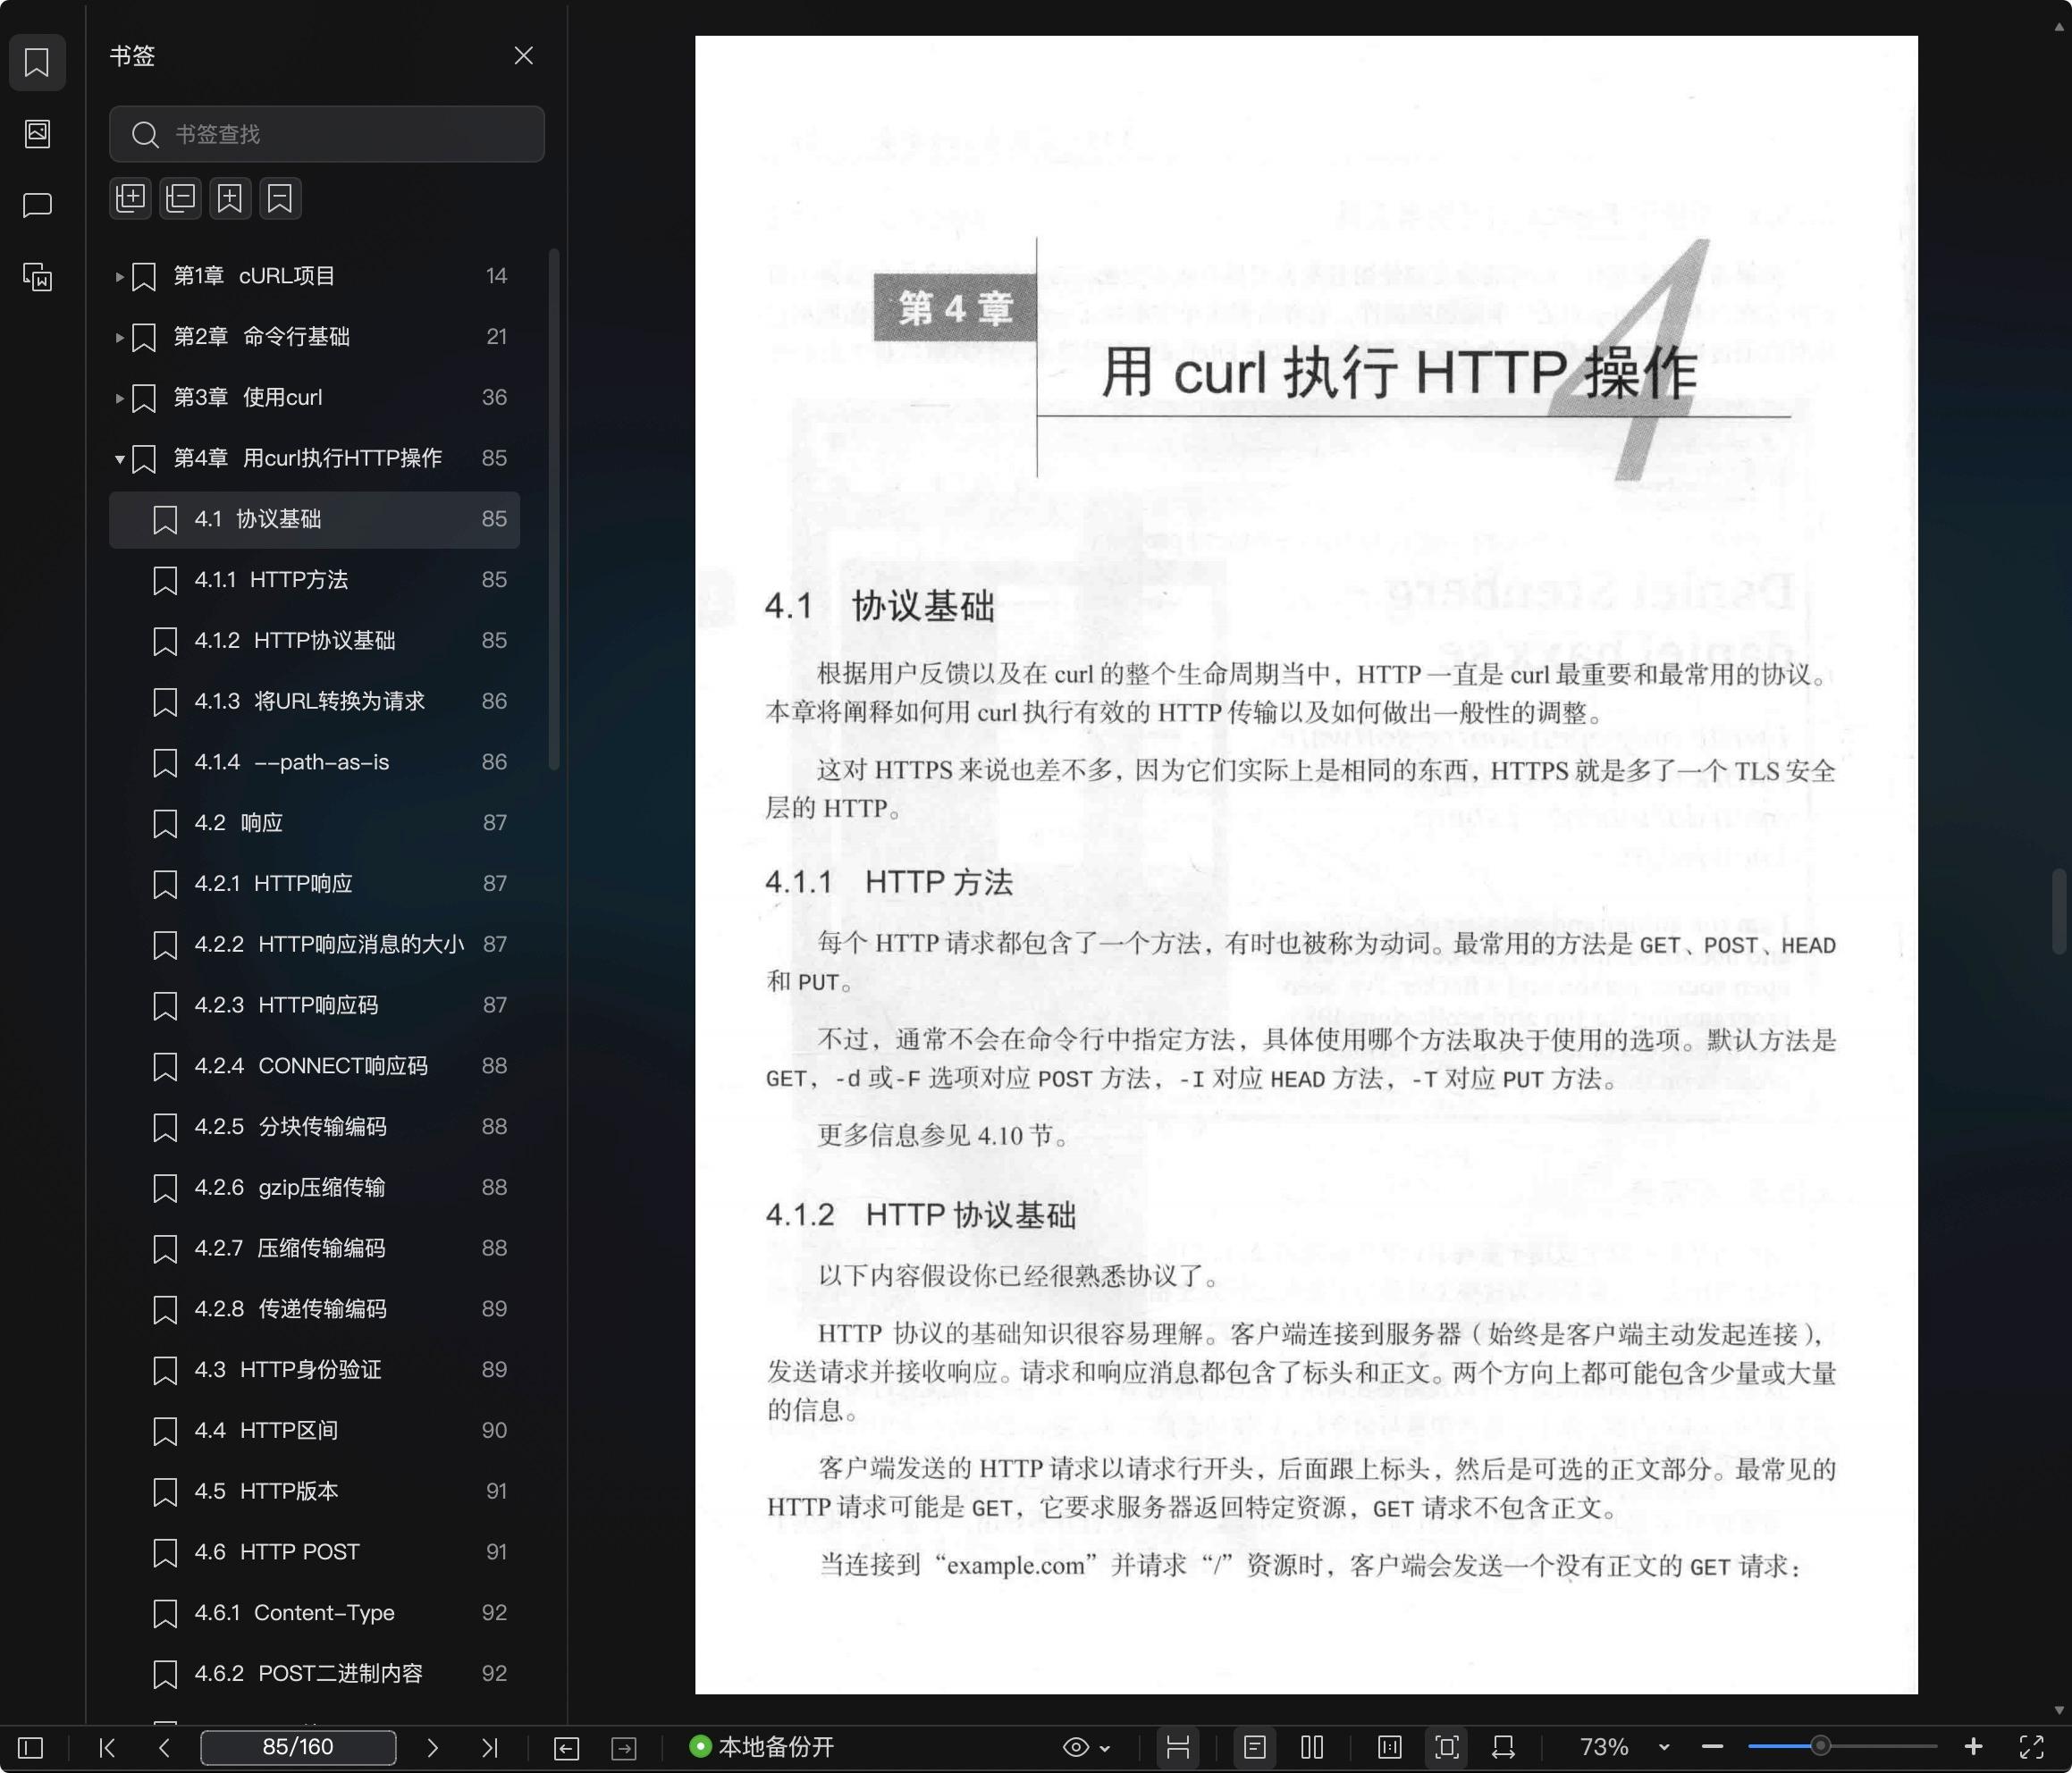Select 4.6.1 Content-Type bookmark
Image resolution: width=2072 pixels, height=1773 pixels.
point(314,1613)
